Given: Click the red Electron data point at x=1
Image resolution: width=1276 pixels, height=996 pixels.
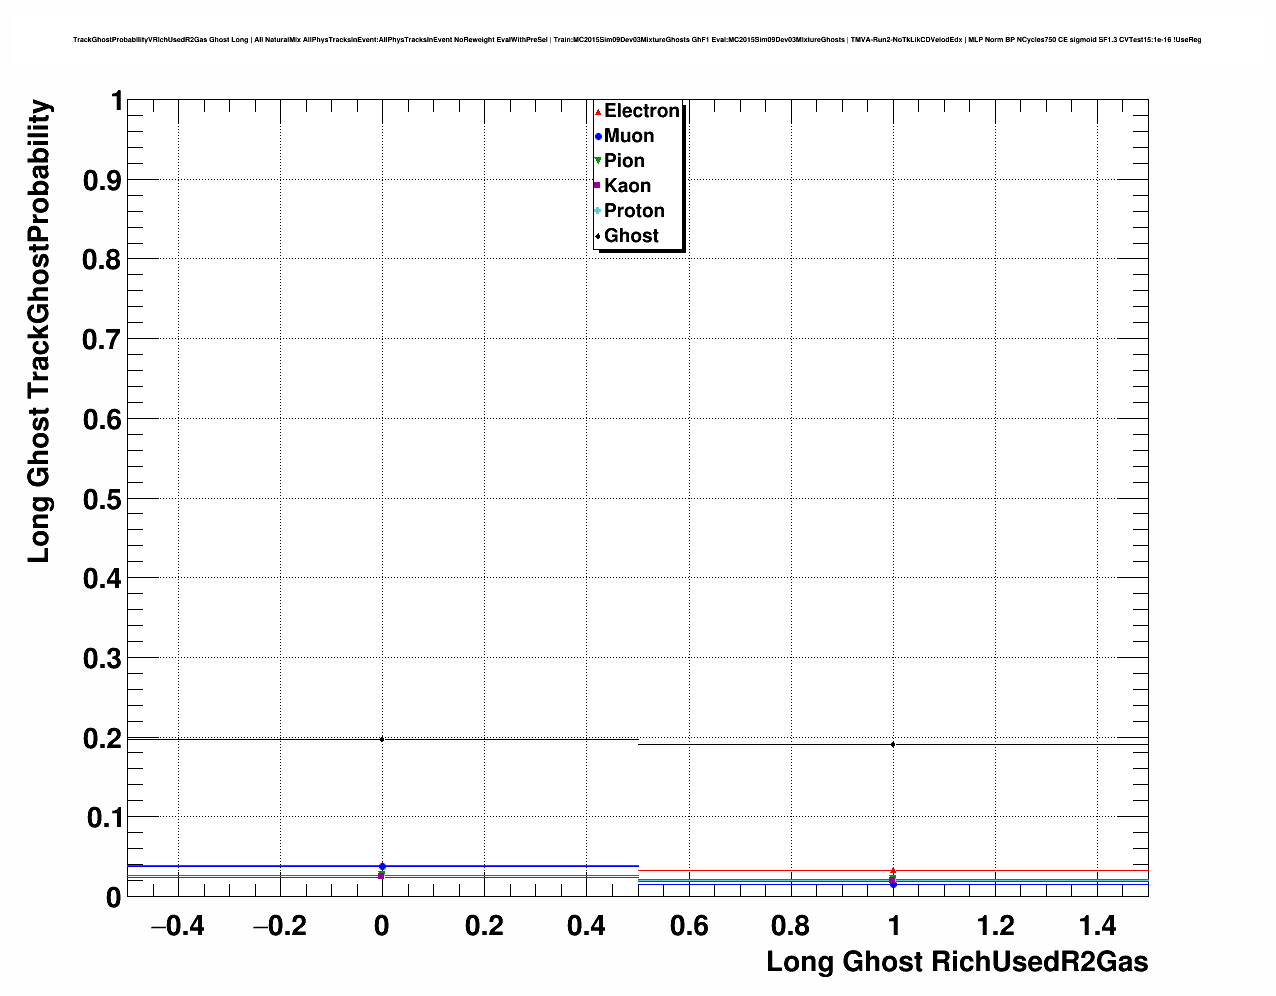Looking at the screenshot, I should coord(893,871).
